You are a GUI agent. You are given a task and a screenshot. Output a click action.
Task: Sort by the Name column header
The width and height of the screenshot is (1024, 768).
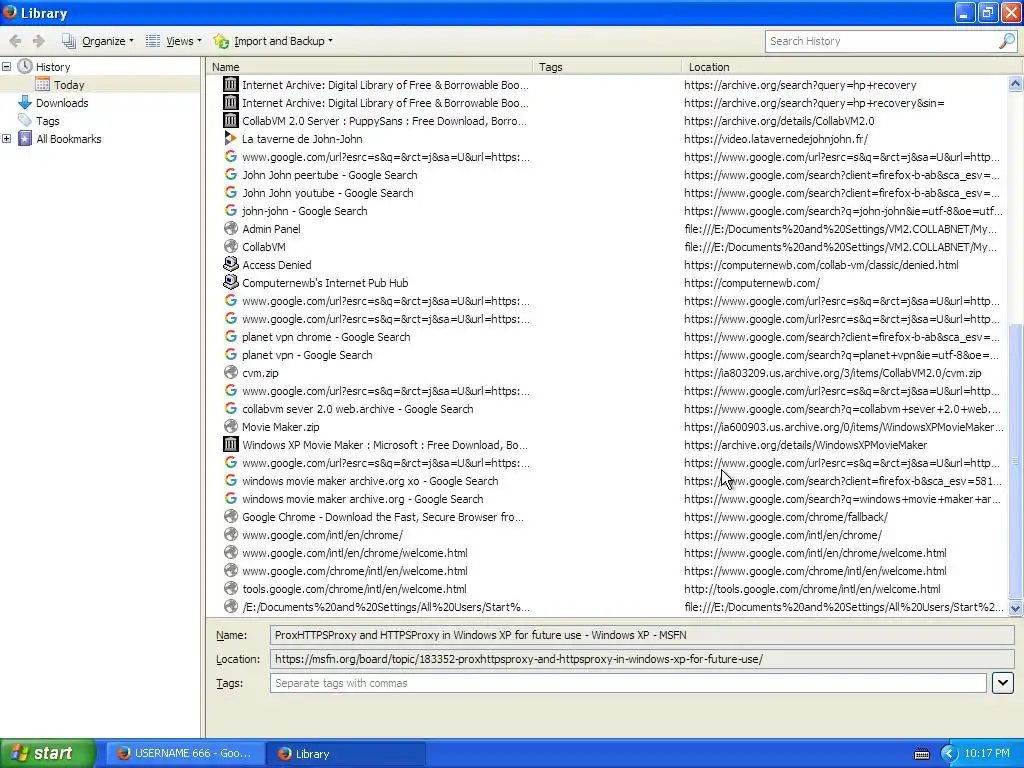[x=370, y=67]
